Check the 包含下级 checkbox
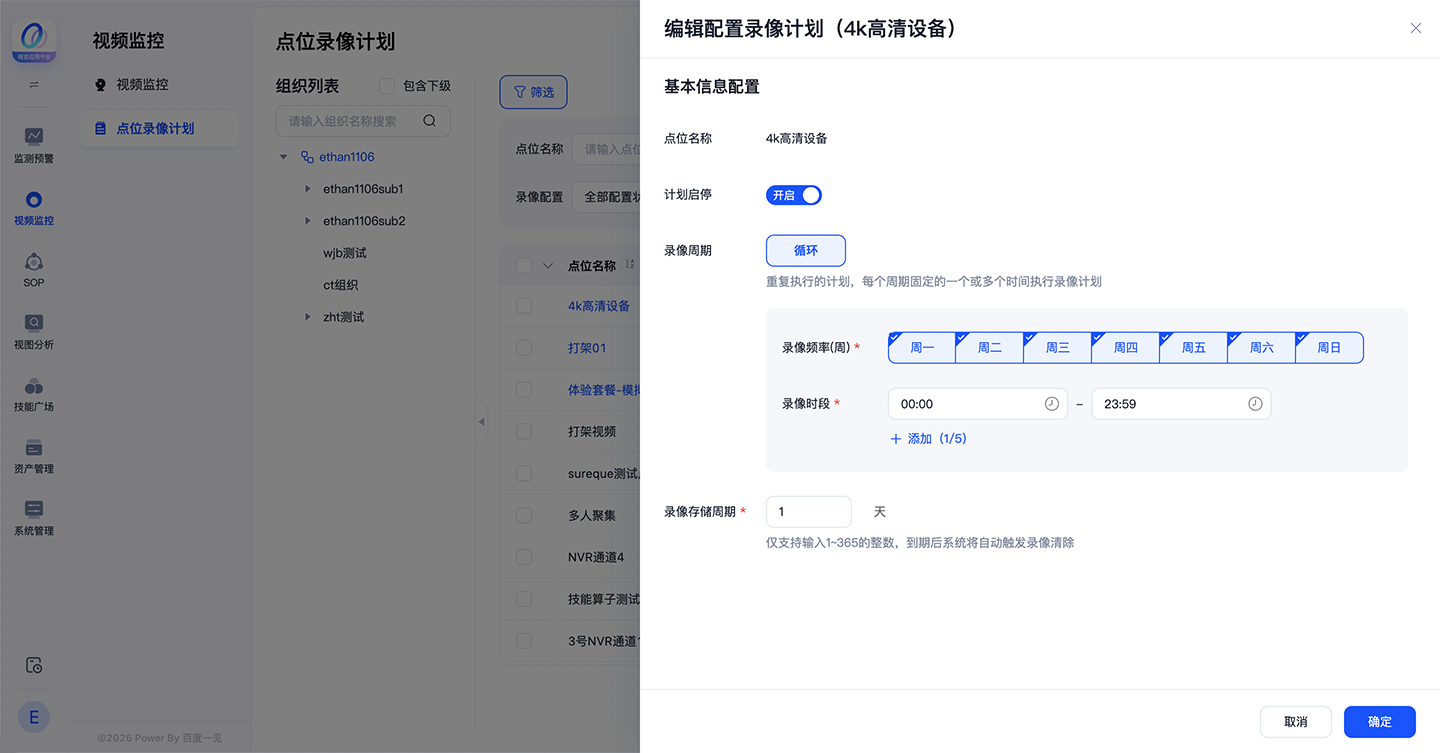The width and height of the screenshot is (1440, 753). coord(387,86)
